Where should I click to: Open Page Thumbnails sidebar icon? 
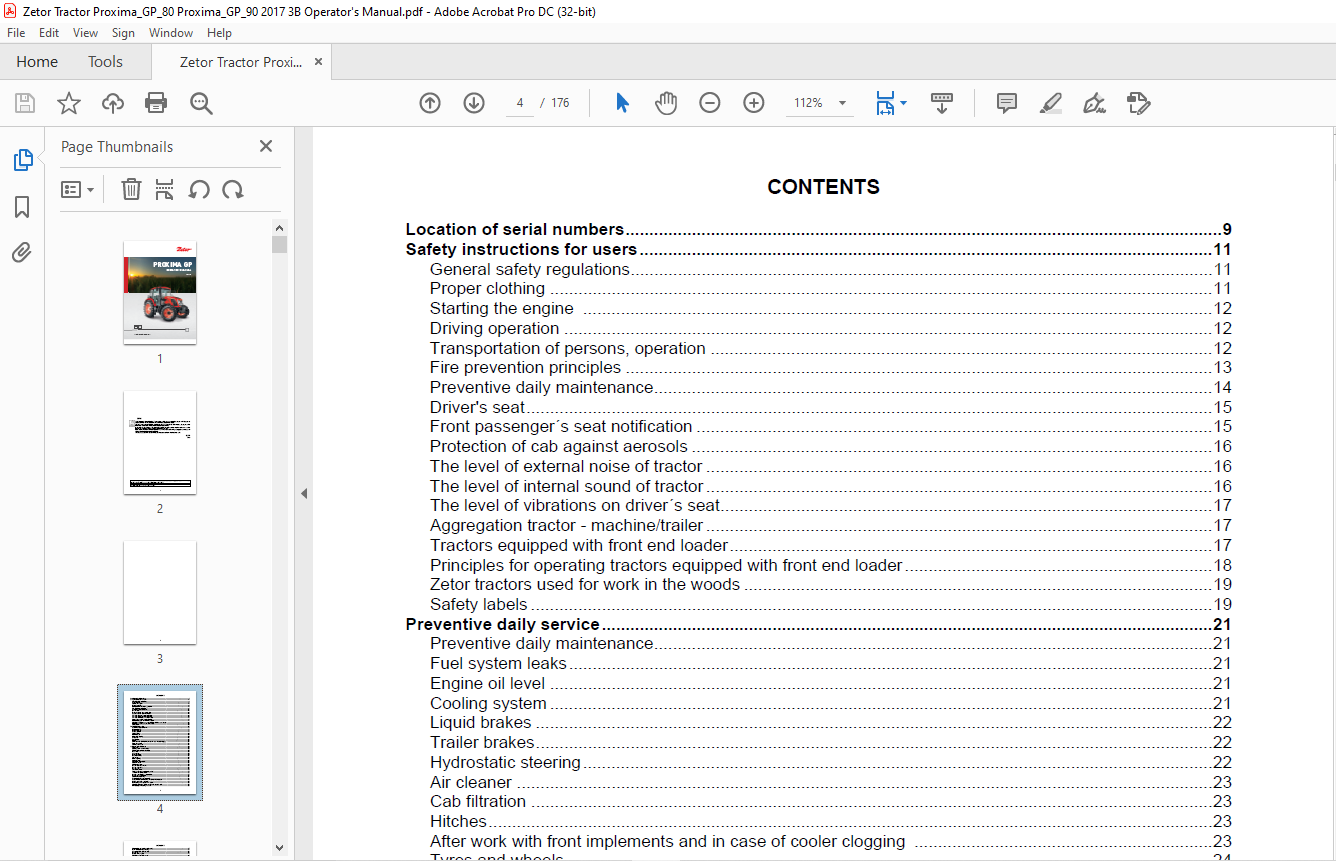(x=22, y=160)
